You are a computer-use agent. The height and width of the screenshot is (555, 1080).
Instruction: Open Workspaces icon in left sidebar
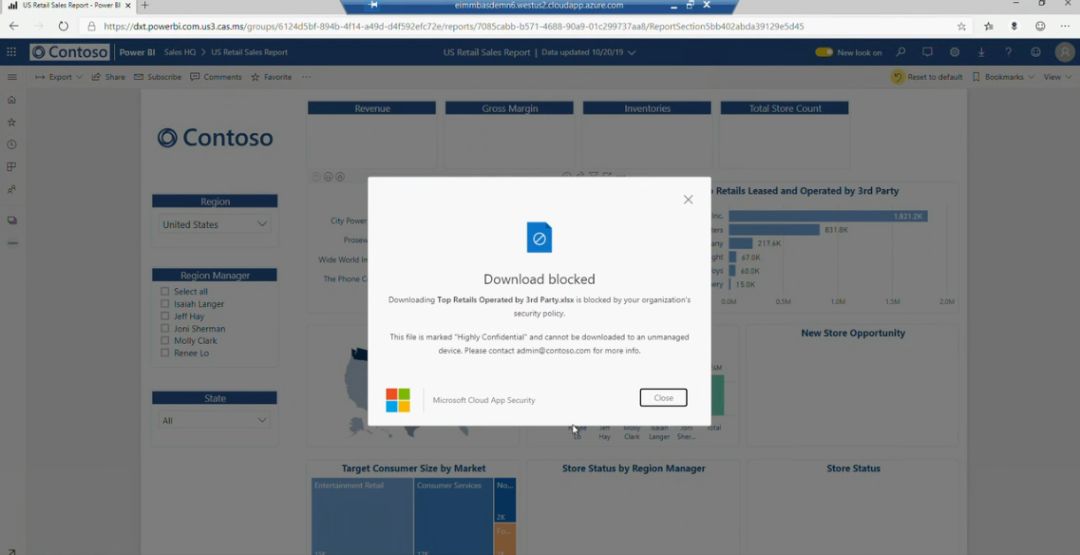point(12,220)
